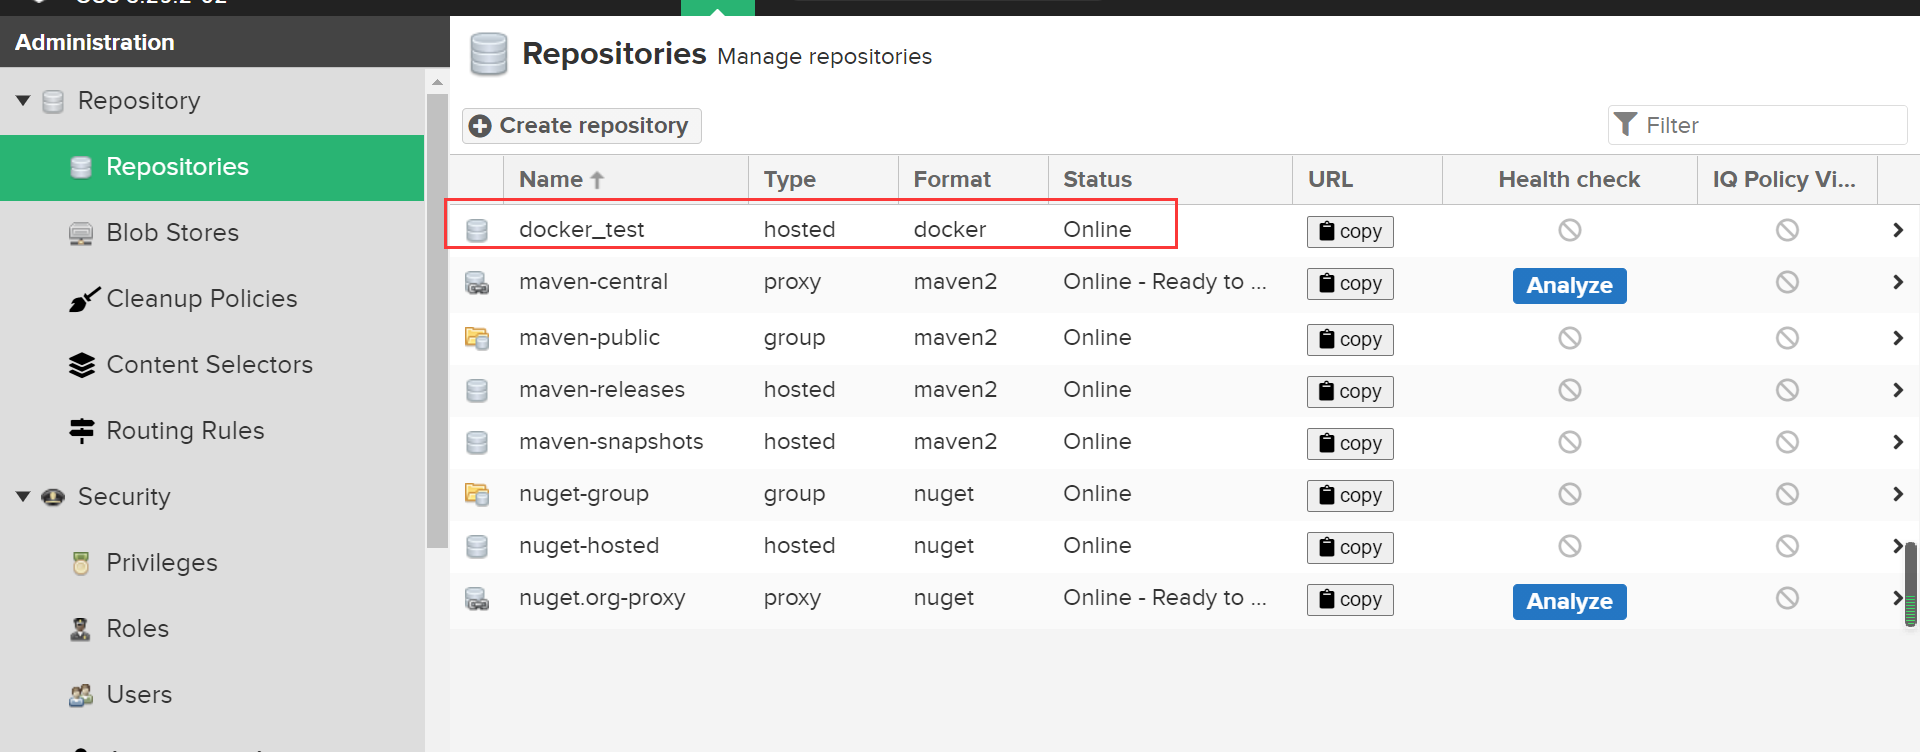Open the Repositories sidebar item
The image size is (1920, 752).
pos(212,167)
